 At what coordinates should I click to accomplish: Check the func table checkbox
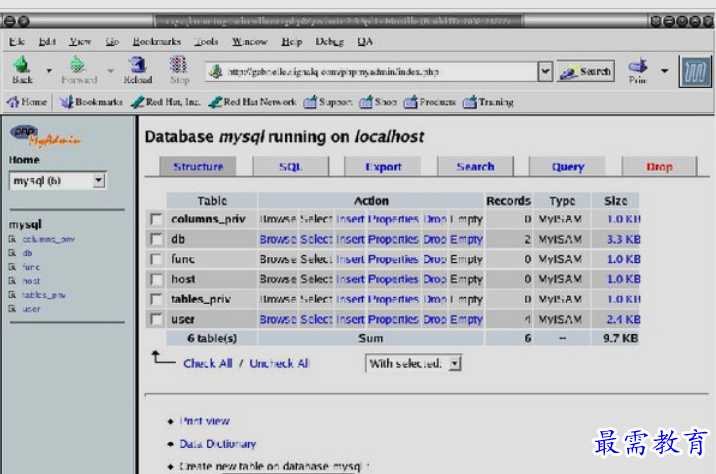pyautogui.click(x=156, y=259)
